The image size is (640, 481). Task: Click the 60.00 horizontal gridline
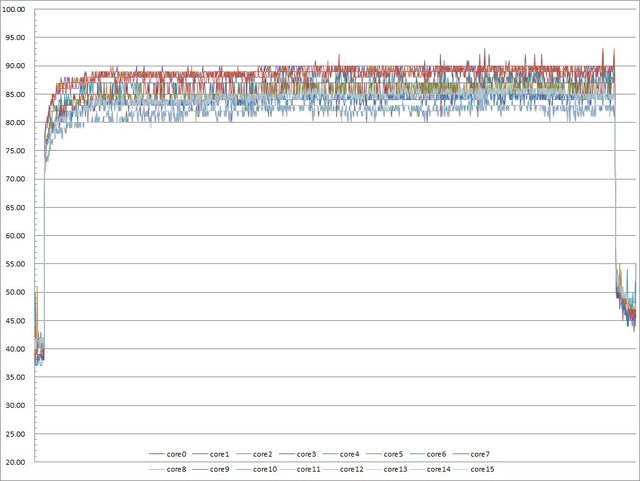(330, 236)
